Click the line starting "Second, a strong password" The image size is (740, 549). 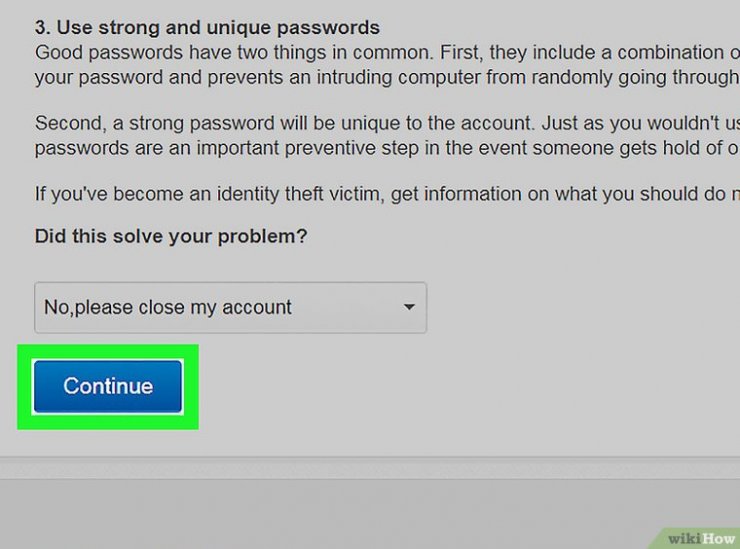pyautogui.click(x=380, y=123)
